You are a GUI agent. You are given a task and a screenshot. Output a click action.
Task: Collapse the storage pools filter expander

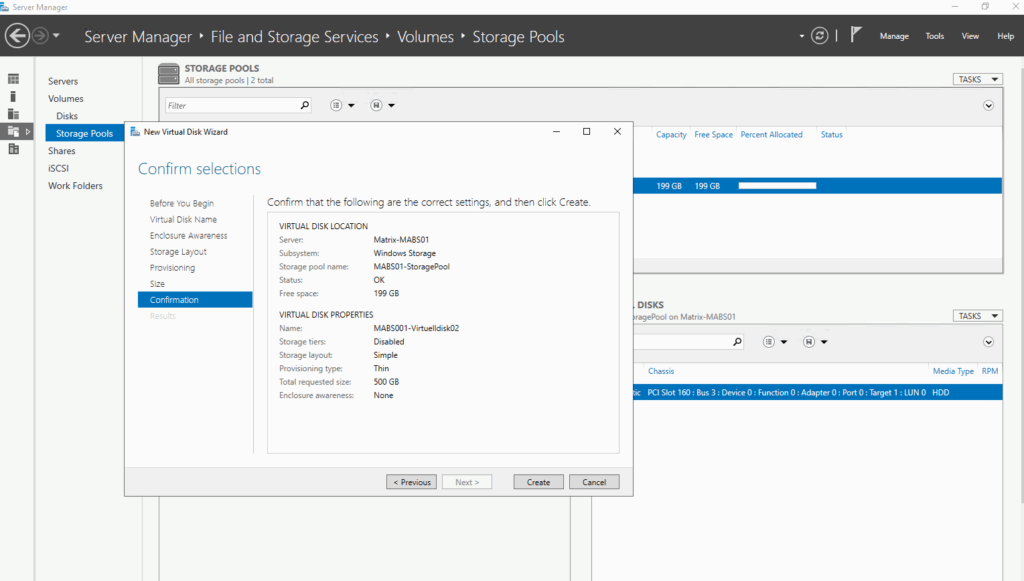pyautogui.click(x=988, y=105)
